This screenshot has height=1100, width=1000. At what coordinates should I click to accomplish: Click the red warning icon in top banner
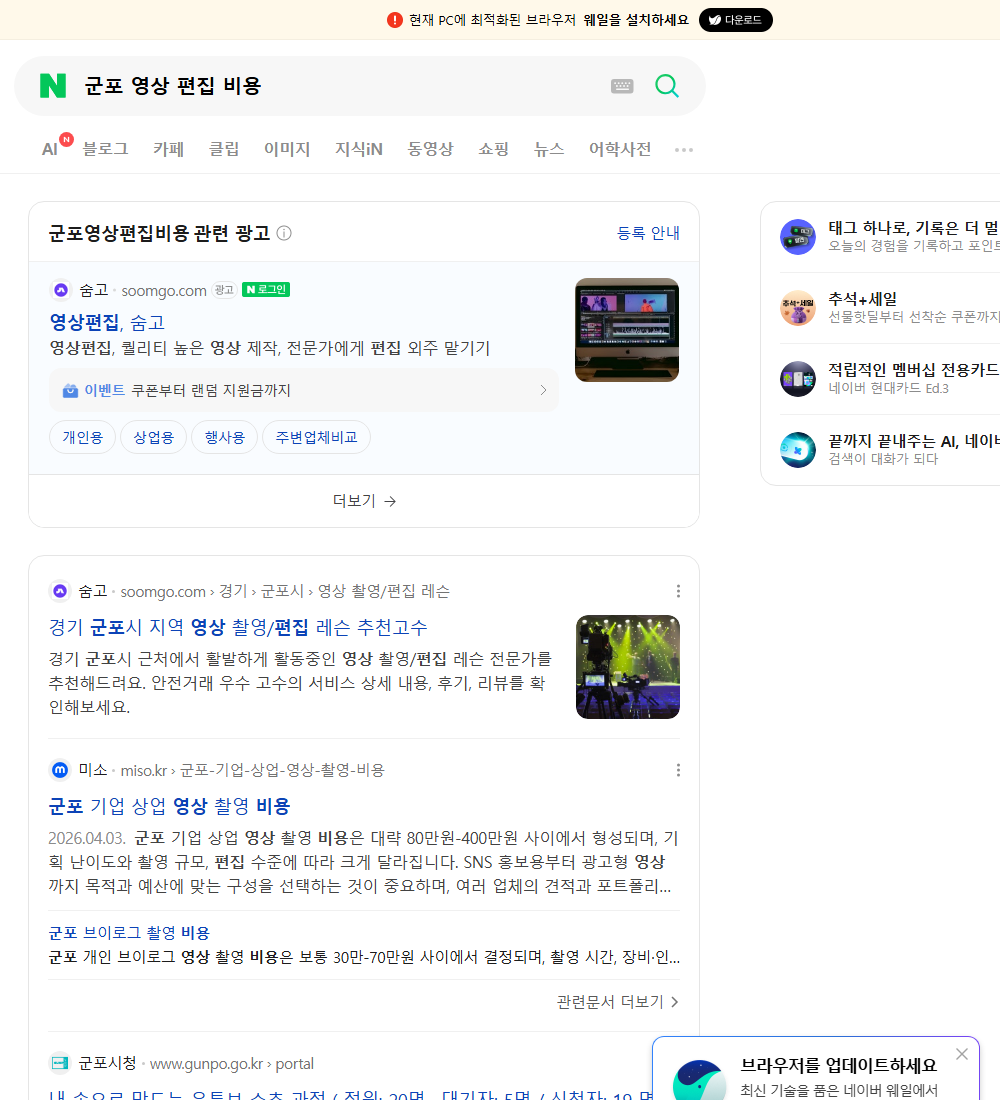(x=395, y=20)
